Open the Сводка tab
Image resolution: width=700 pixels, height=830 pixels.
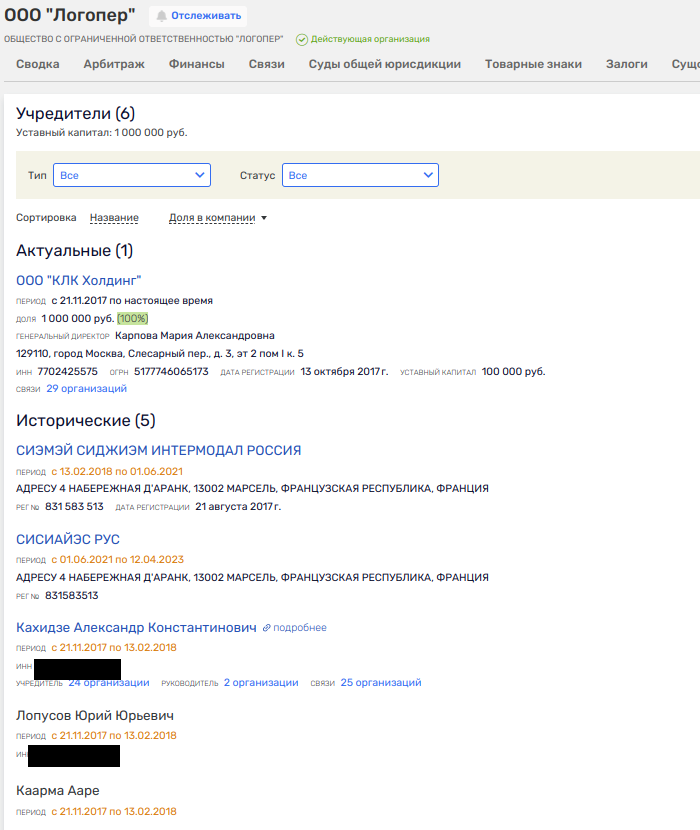(x=38, y=64)
